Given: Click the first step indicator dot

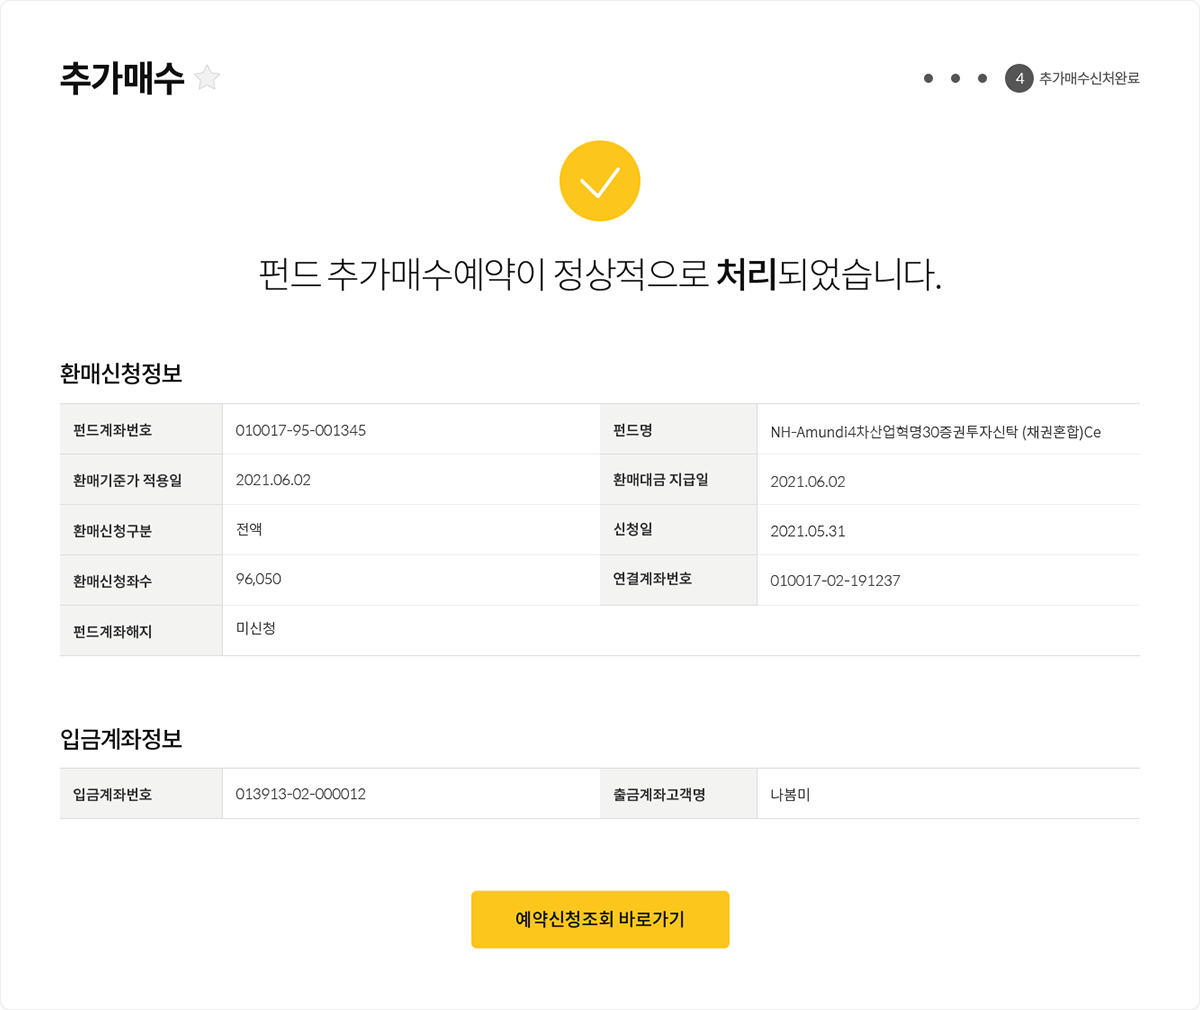Looking at the screenshot, I should tap(928, 78).
